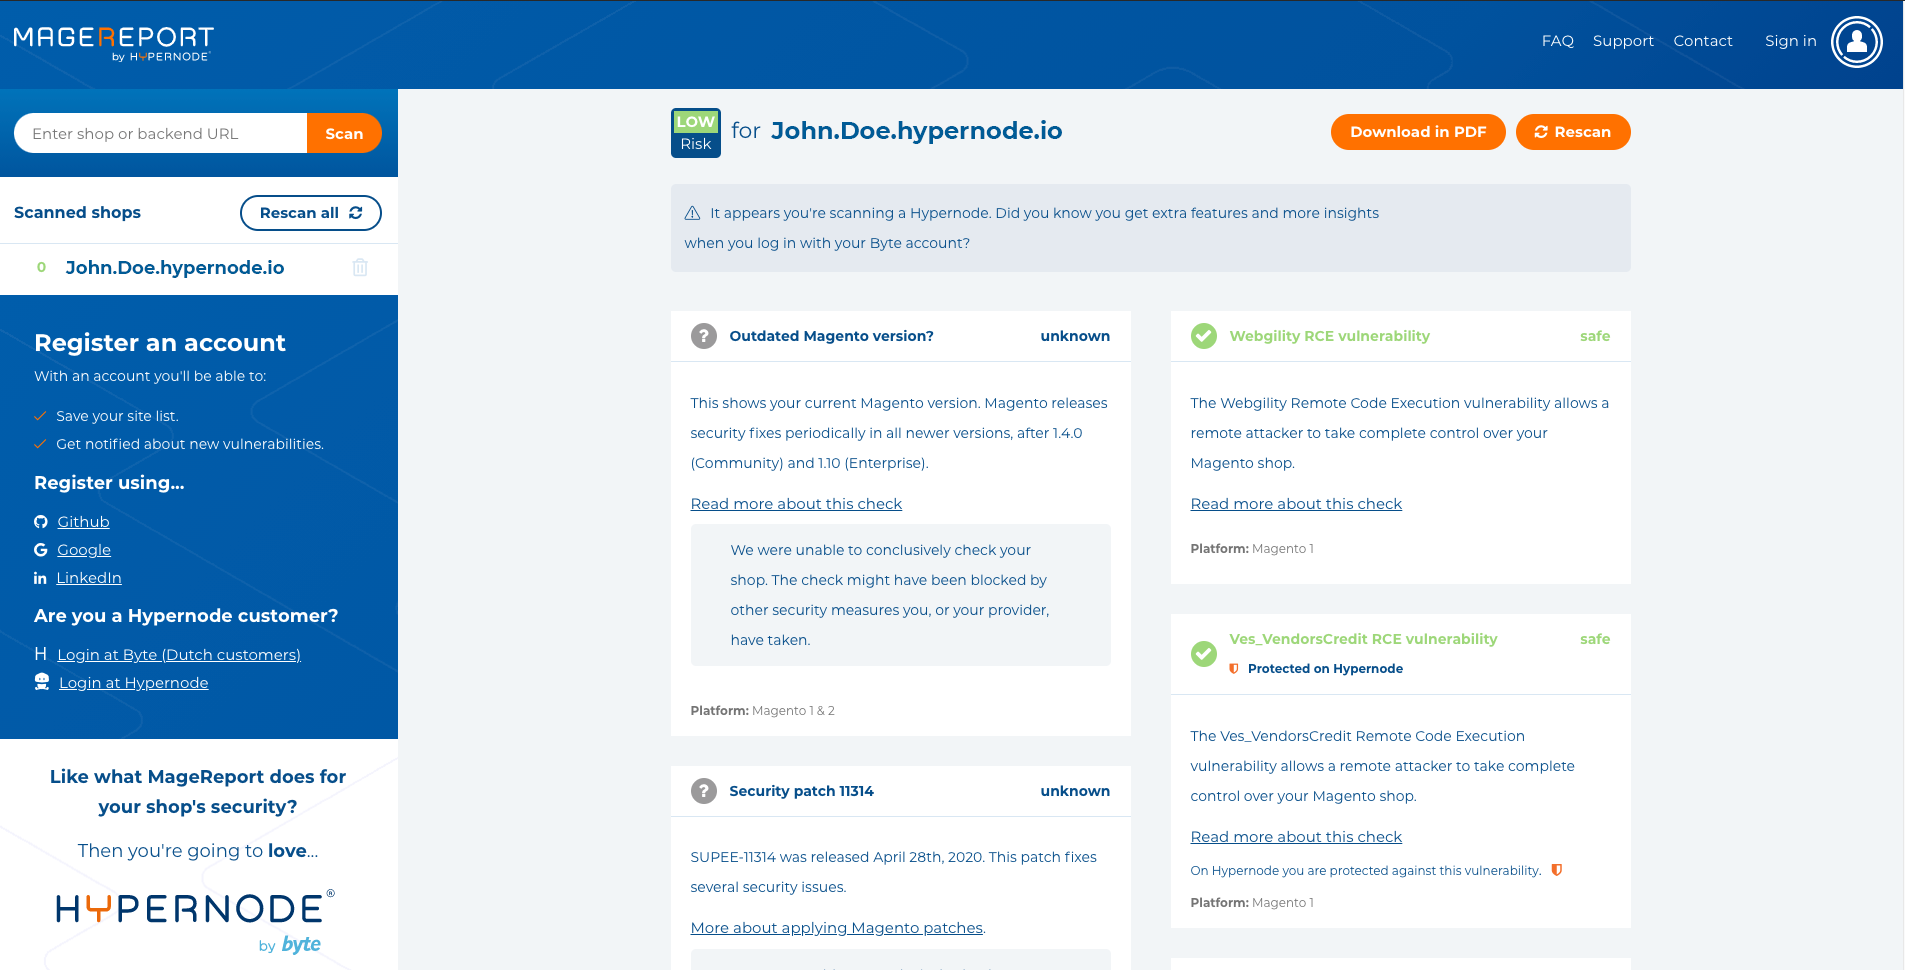Open the FAQ menu item
The width and height of the screenshot is (1905, 970).
[1556, 41]
